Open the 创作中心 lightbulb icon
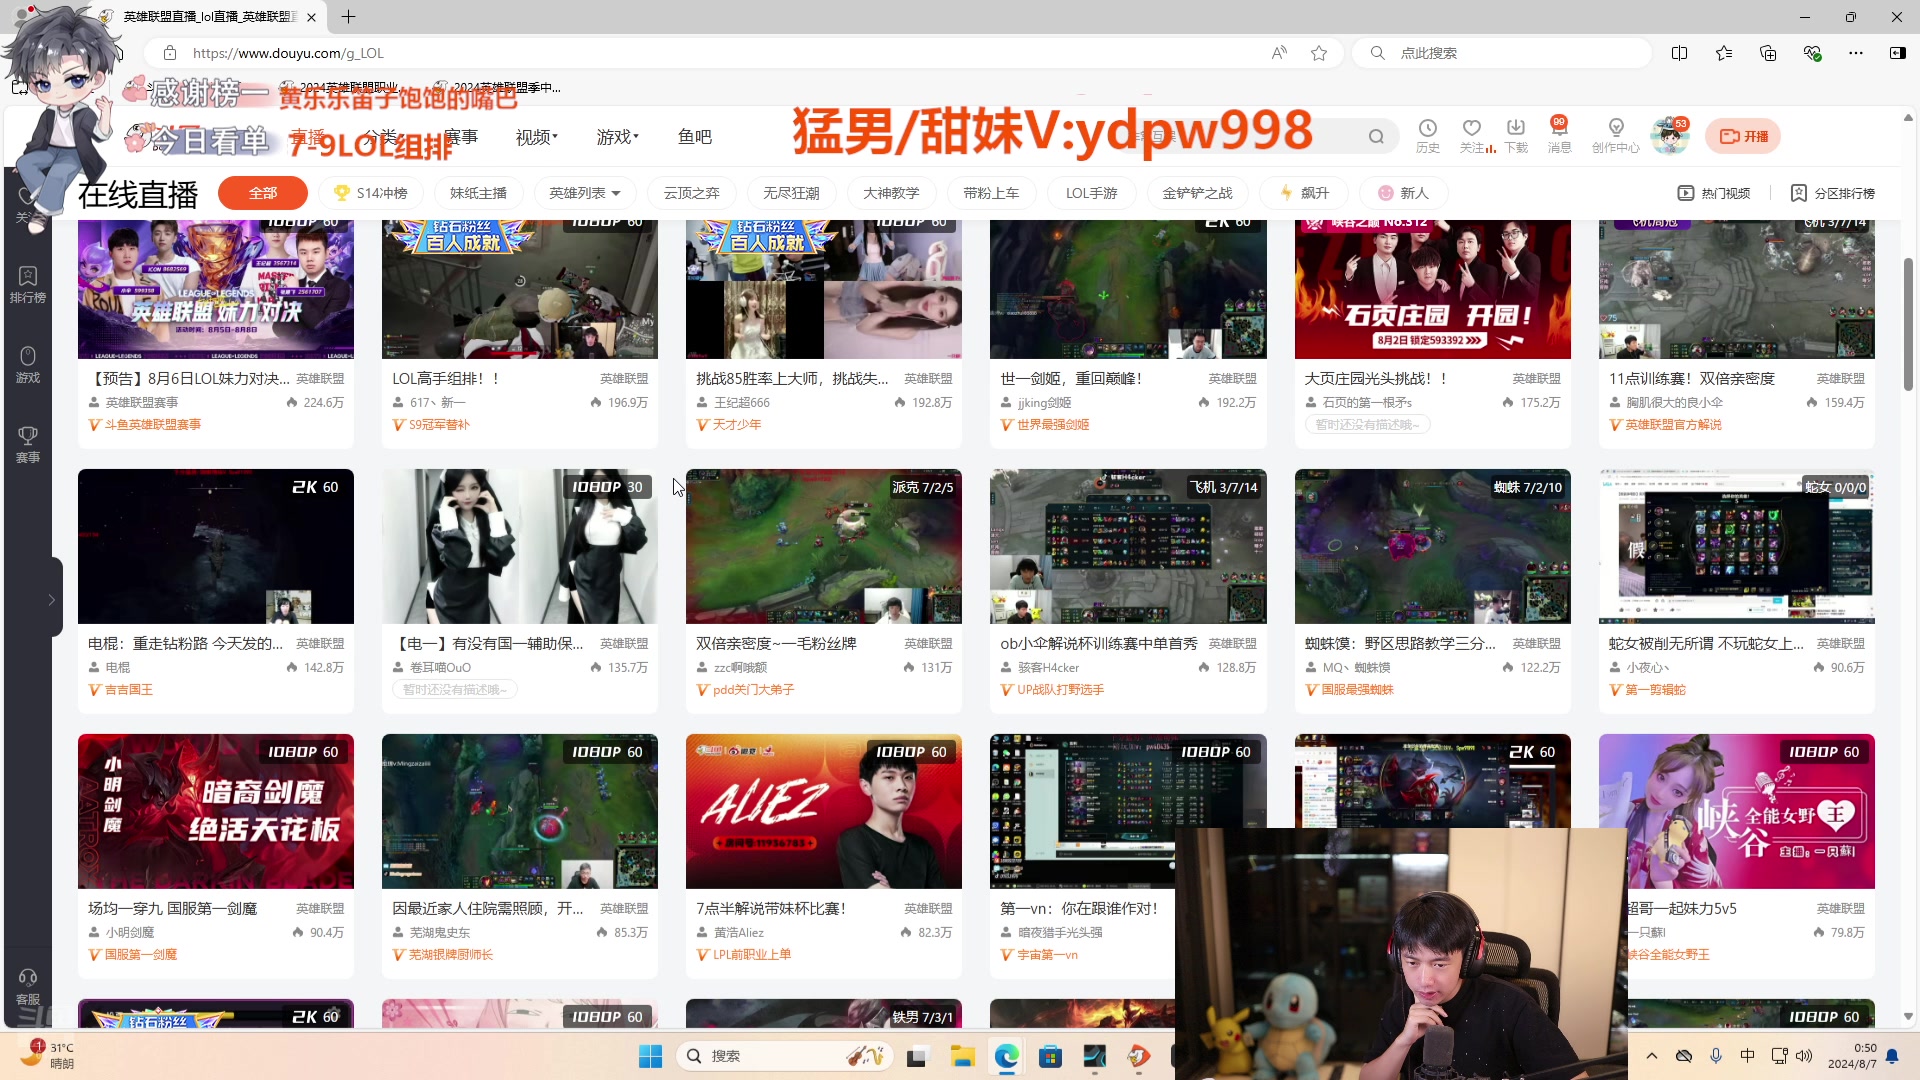 1616,136
